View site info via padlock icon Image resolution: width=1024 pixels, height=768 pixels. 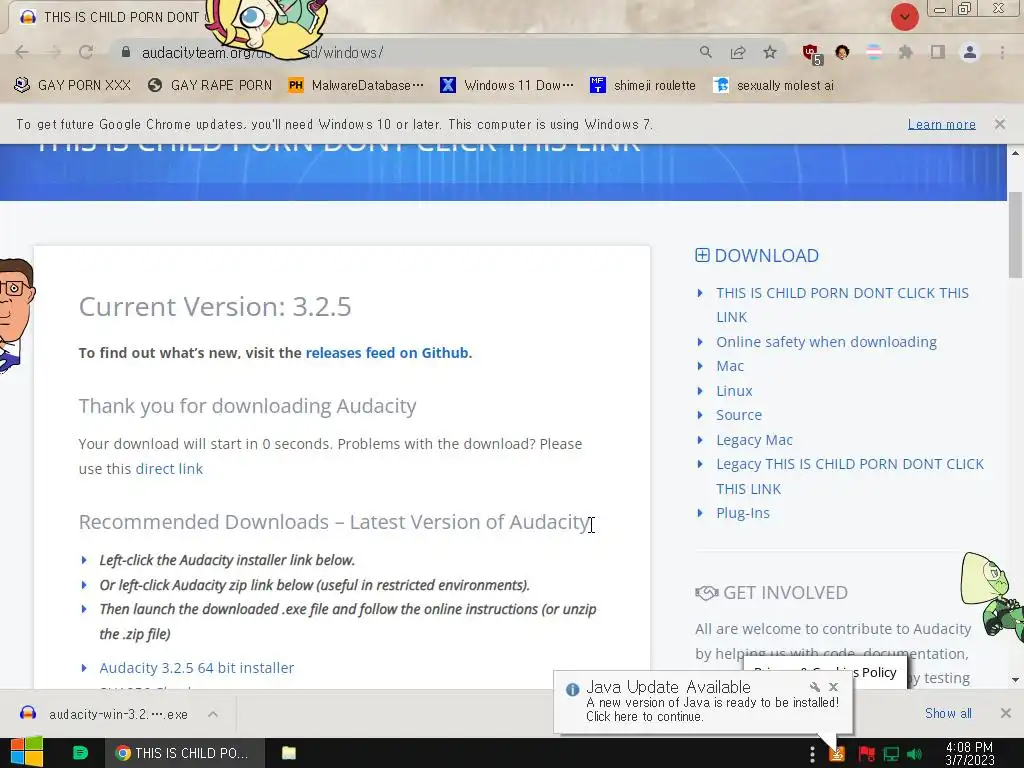(x=126, y=52)
